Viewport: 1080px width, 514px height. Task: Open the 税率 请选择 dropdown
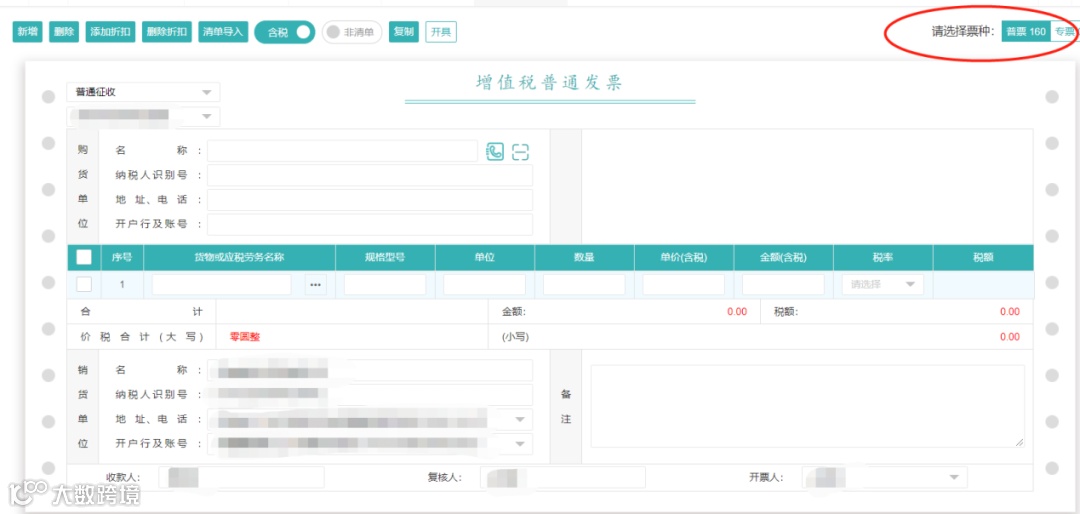pos(882,284)
